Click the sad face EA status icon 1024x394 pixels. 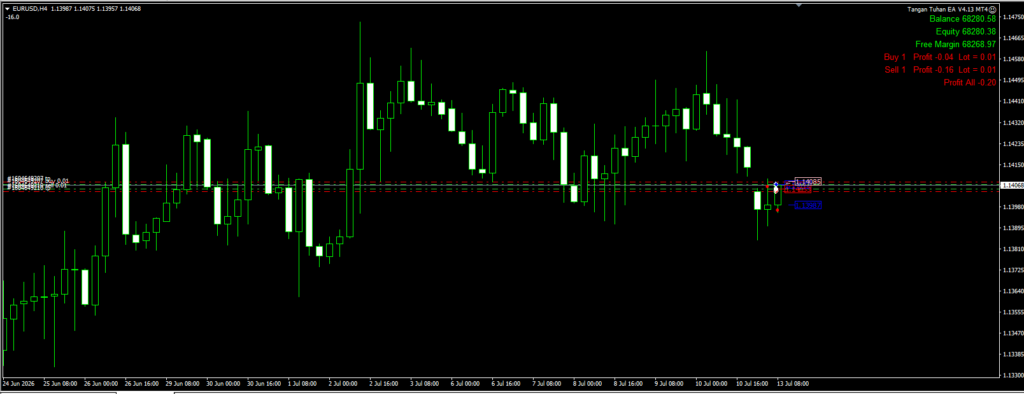pyautogui.click(x=993, y=9)
